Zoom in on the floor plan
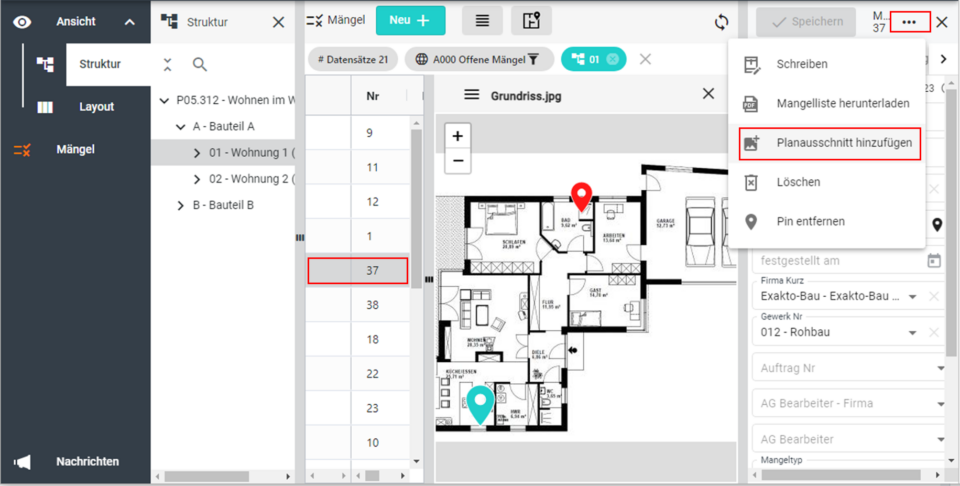The width and height of the screenshot is (960, 486). [458, 136]
